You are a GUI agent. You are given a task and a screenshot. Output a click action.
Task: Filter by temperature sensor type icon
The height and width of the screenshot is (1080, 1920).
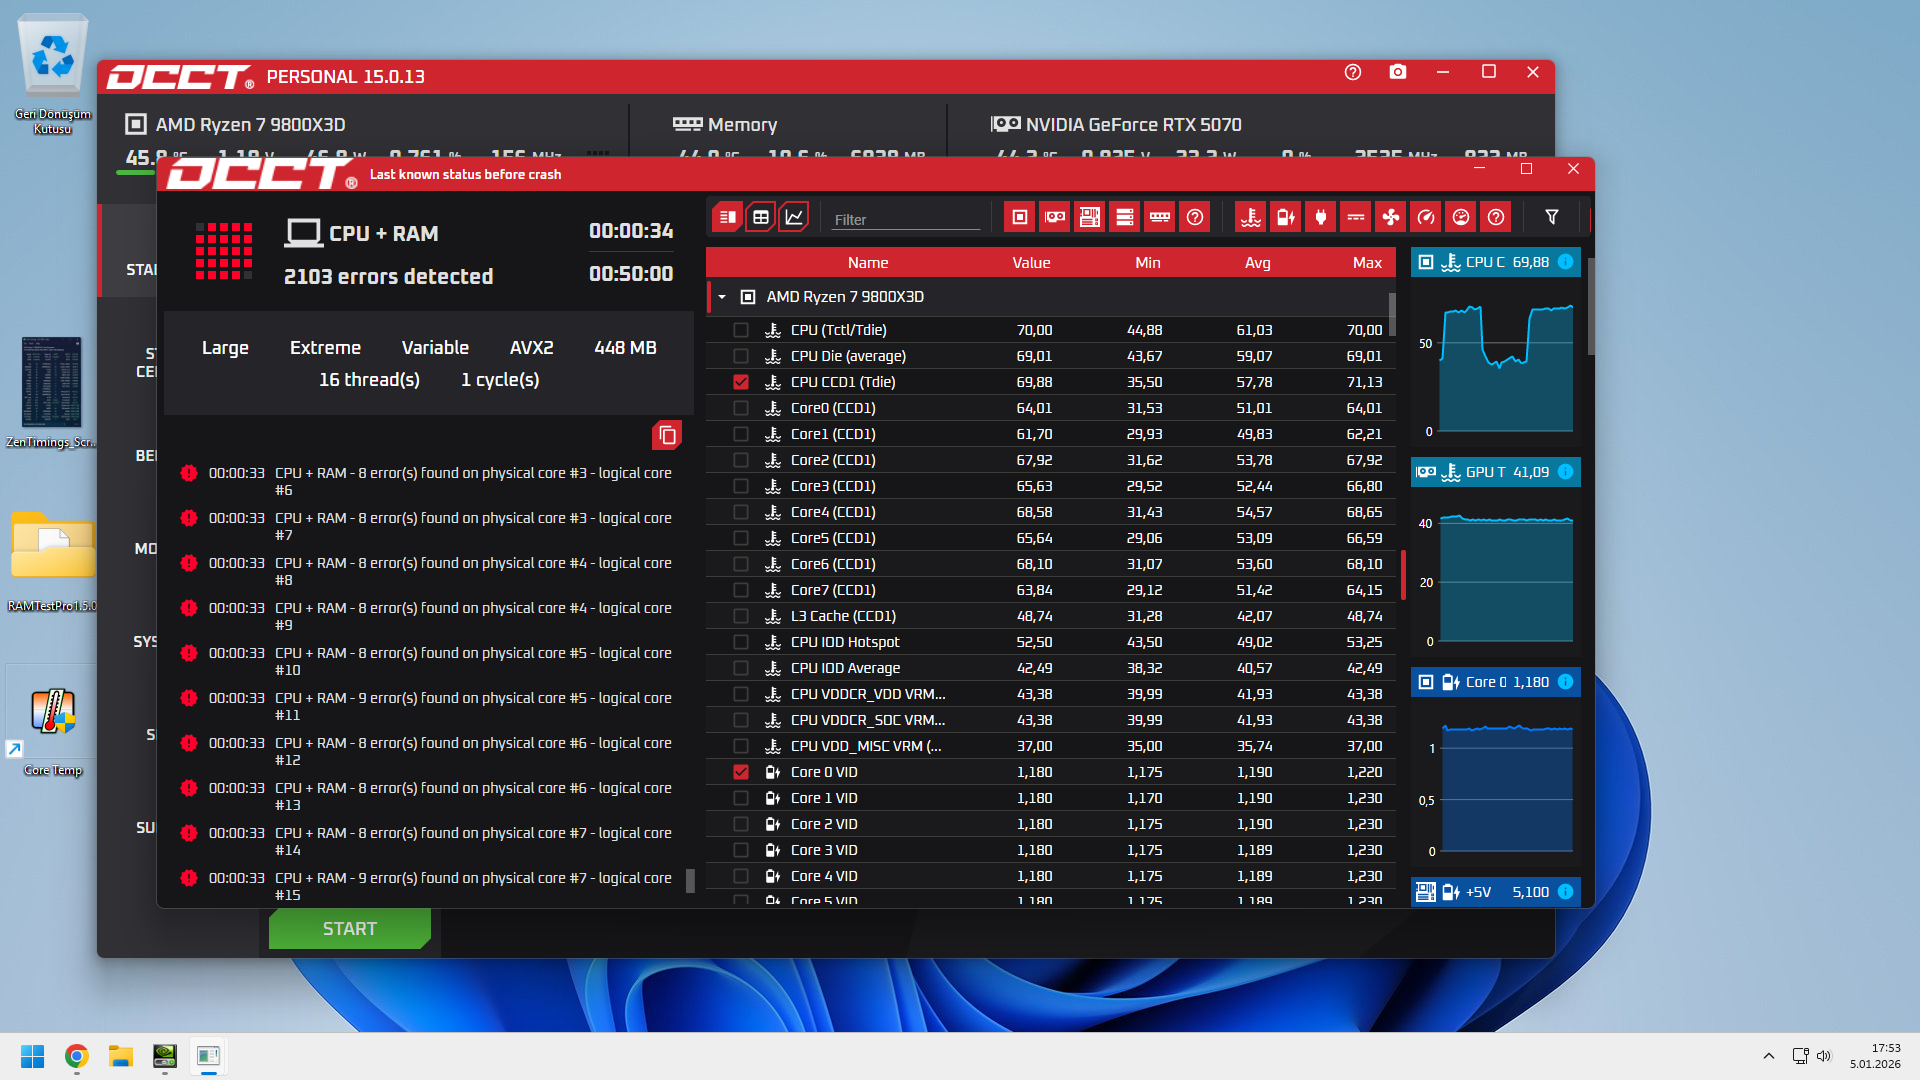pos(1251,217)
